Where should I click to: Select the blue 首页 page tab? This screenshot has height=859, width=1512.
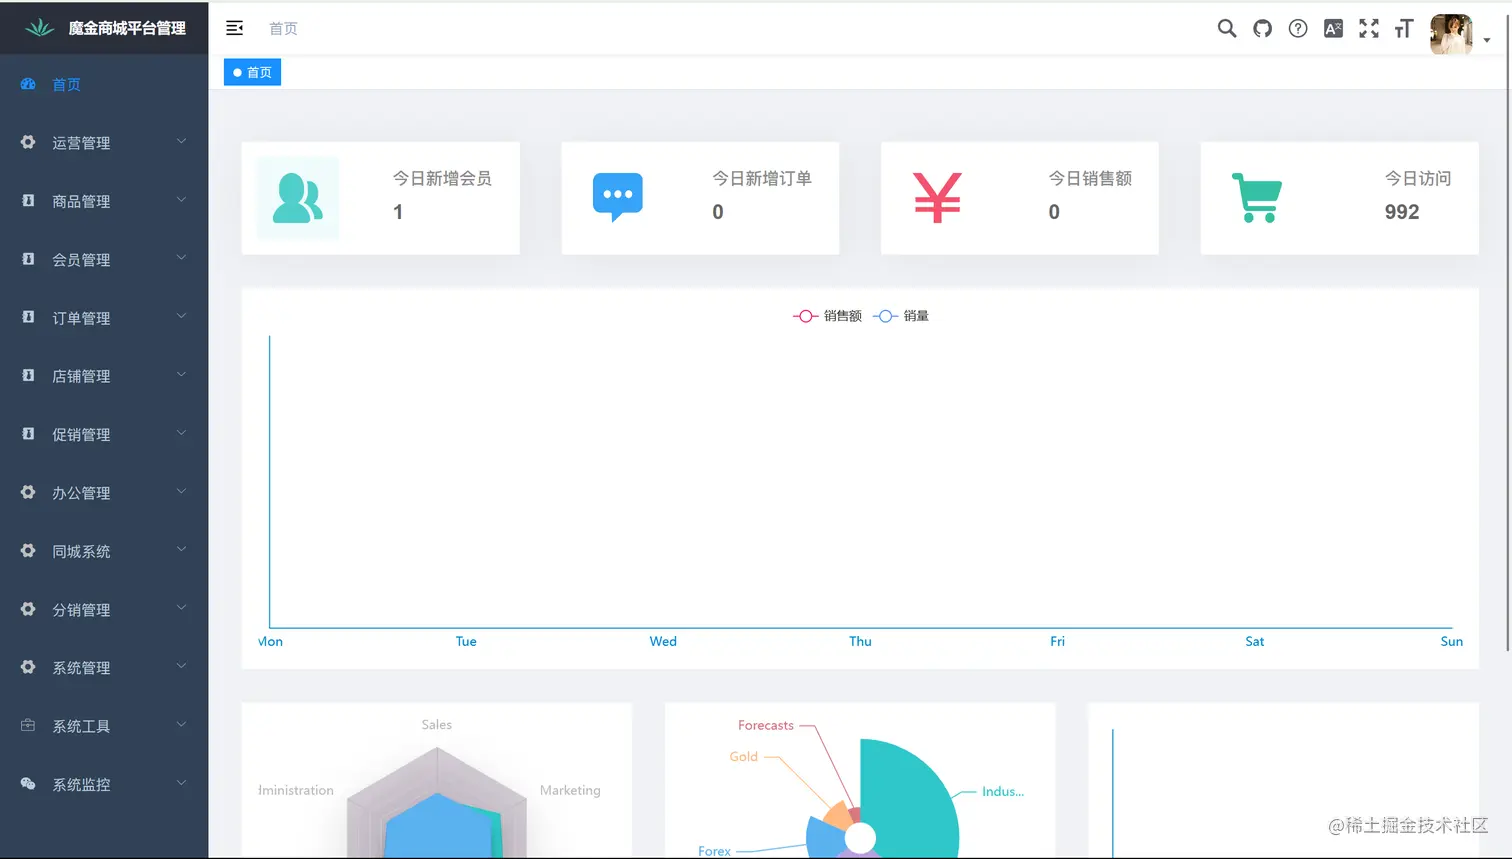(252, 72)
